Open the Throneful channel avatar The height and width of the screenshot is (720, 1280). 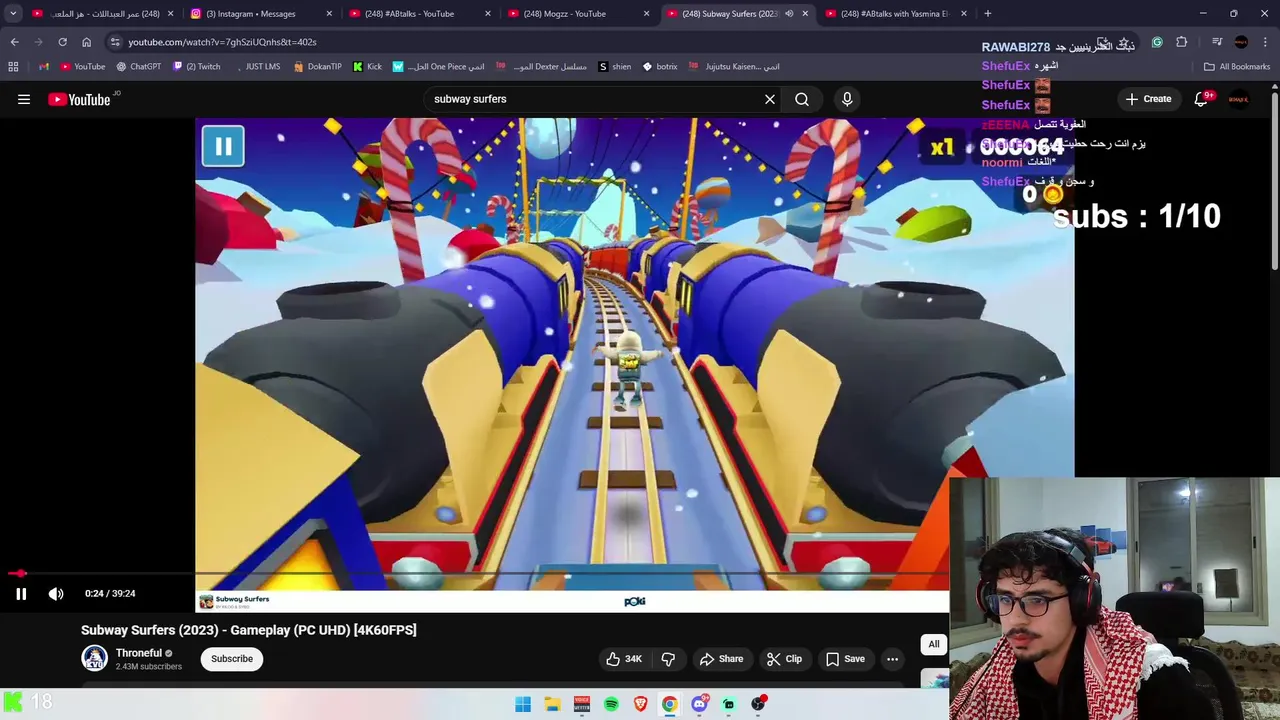coord(94,658)
